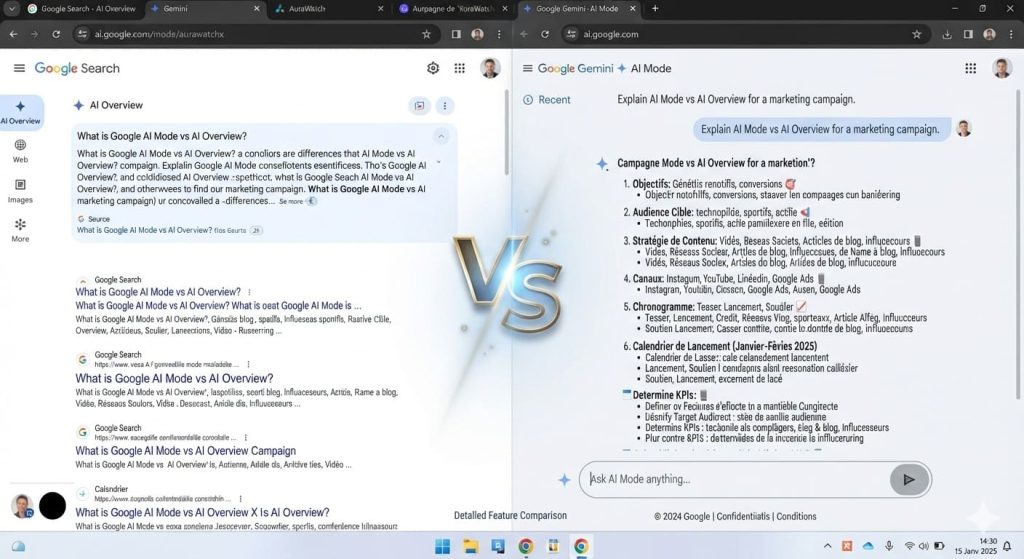The height and width of the screenshot is (559, 1024).
Task: Open Google apps grid in Search window
Action: [460, 68]
